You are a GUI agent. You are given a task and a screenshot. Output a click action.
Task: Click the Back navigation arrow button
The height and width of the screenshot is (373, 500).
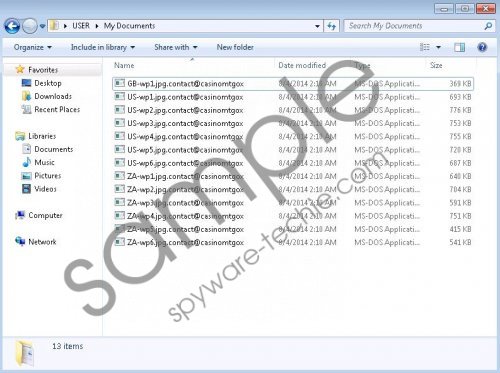(12, 26)
